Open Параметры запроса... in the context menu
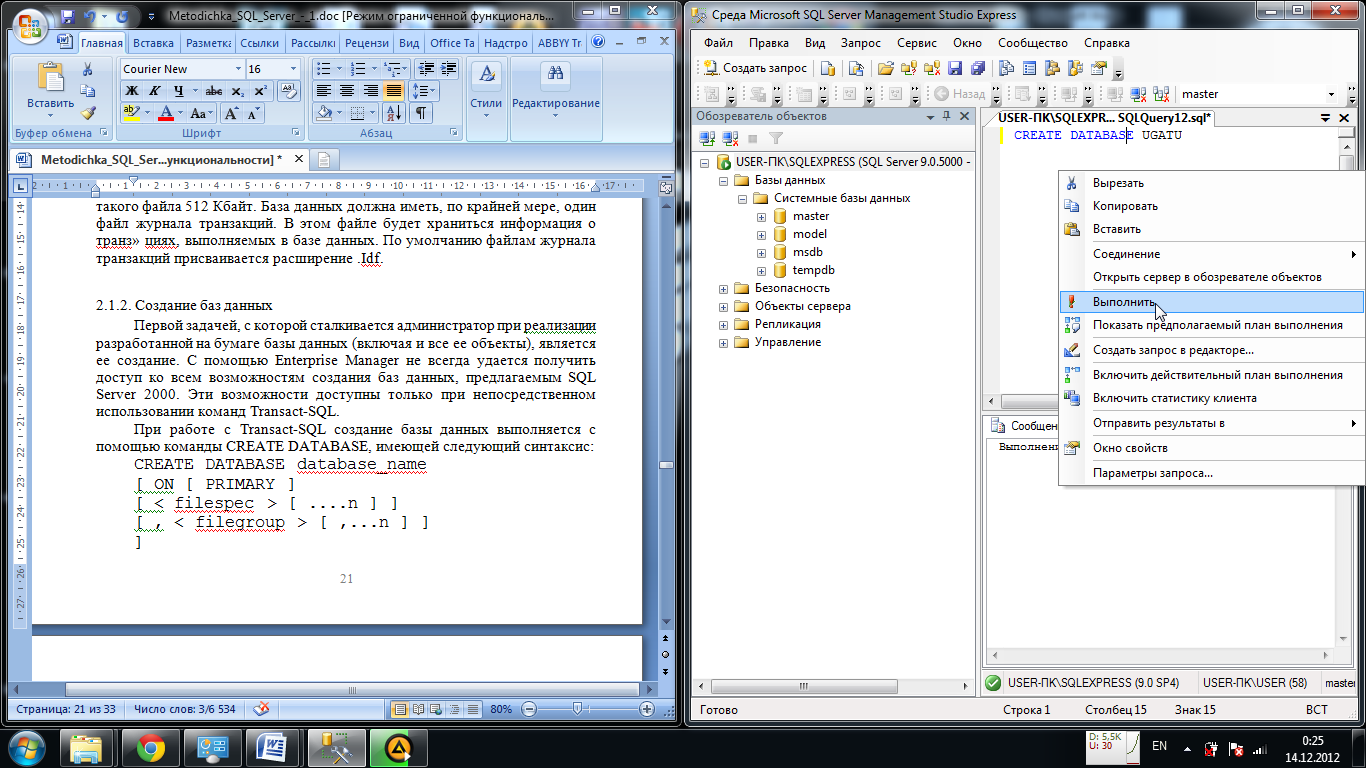This screenshot has width=1366, height=768. pos(1211,473)
